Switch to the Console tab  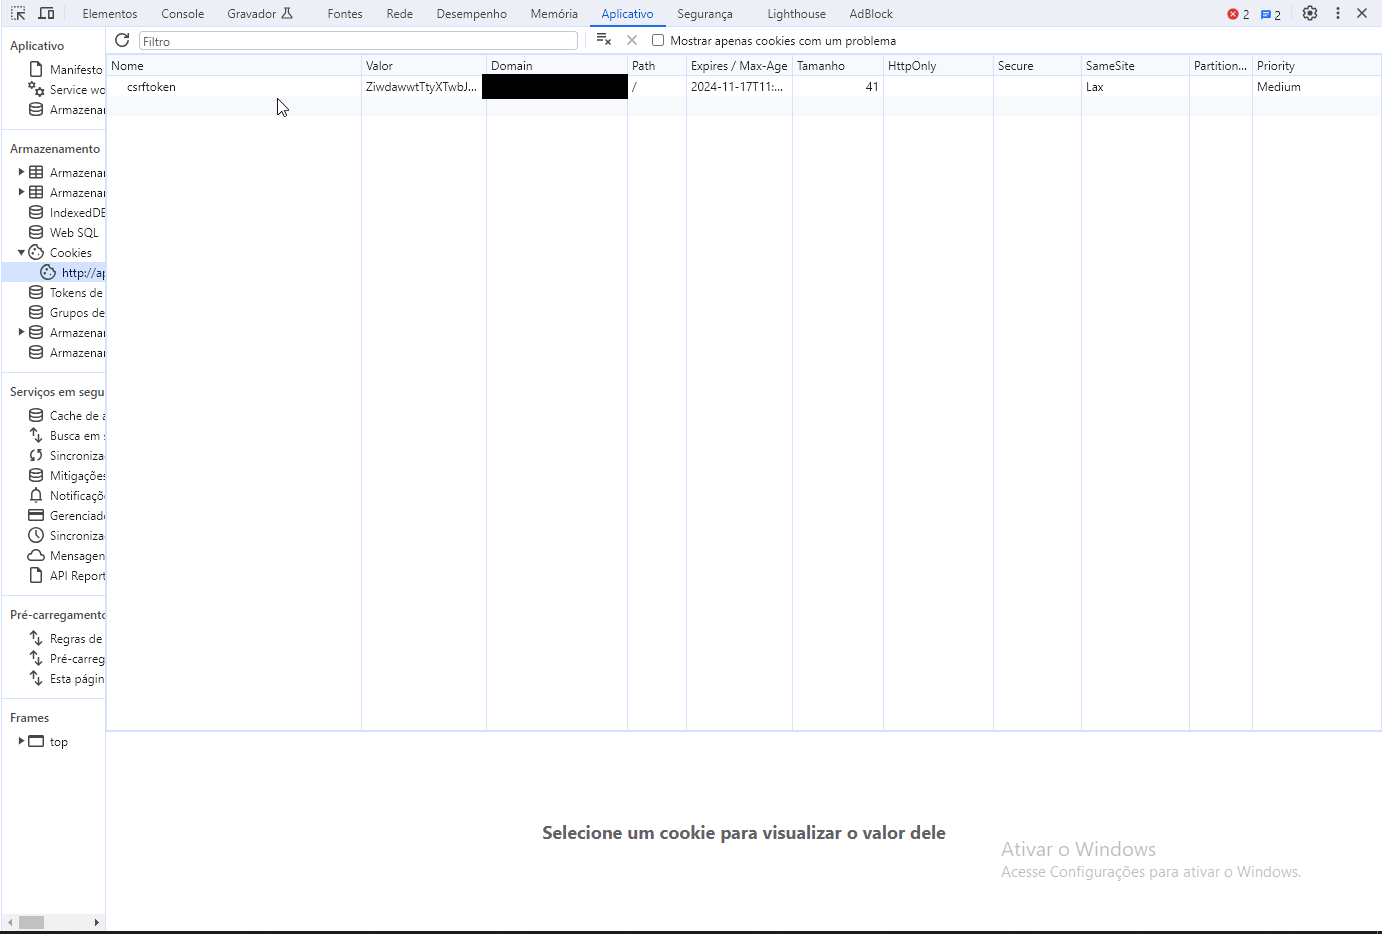coord(183,14)
